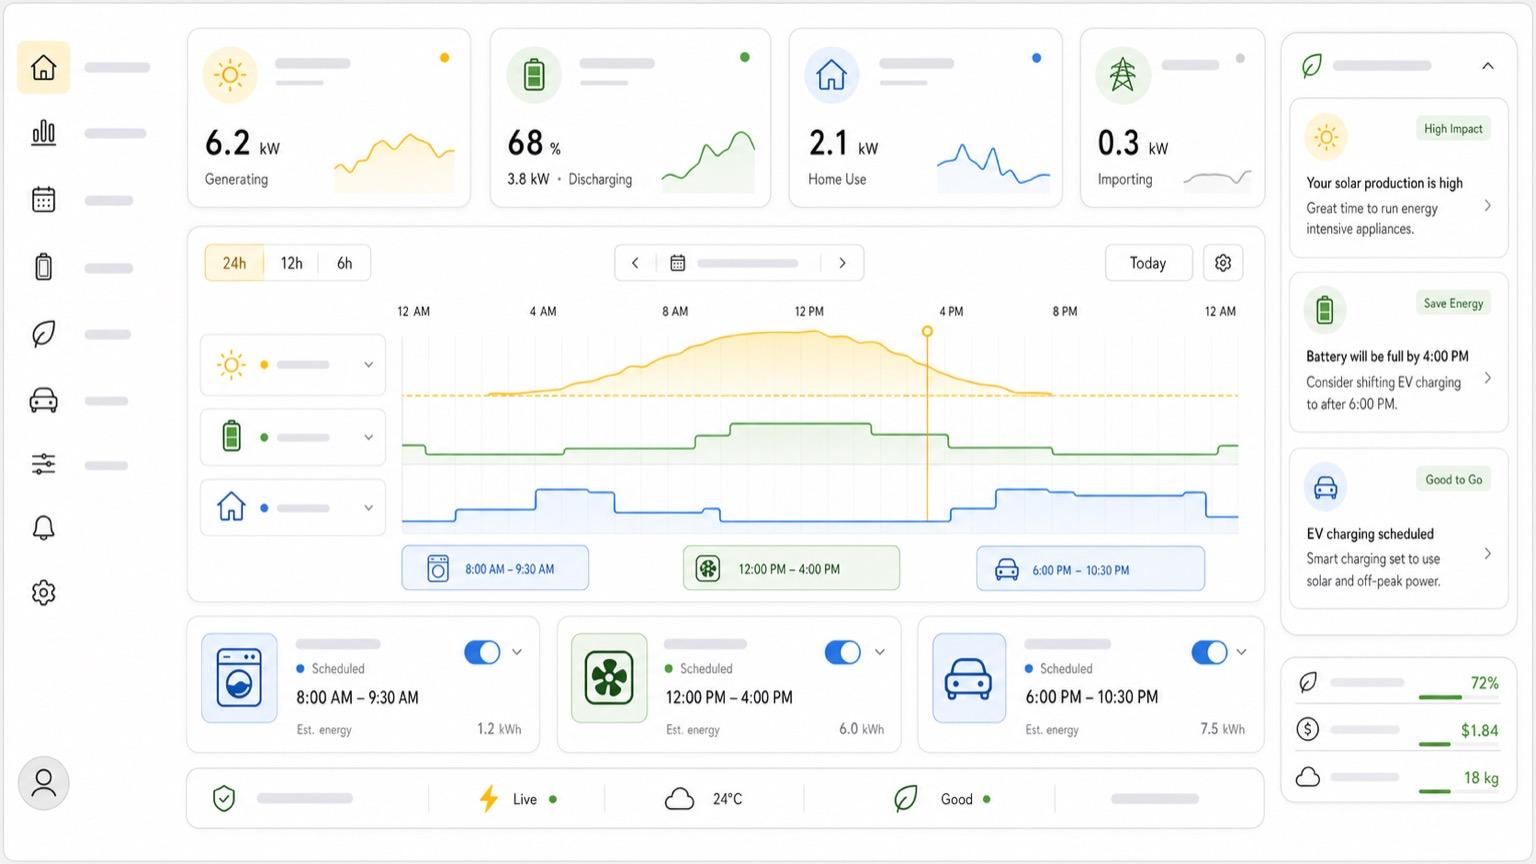Go to the next date with right arrow
The height and width of the screenshot is (864, 1536).
point(842,263)
